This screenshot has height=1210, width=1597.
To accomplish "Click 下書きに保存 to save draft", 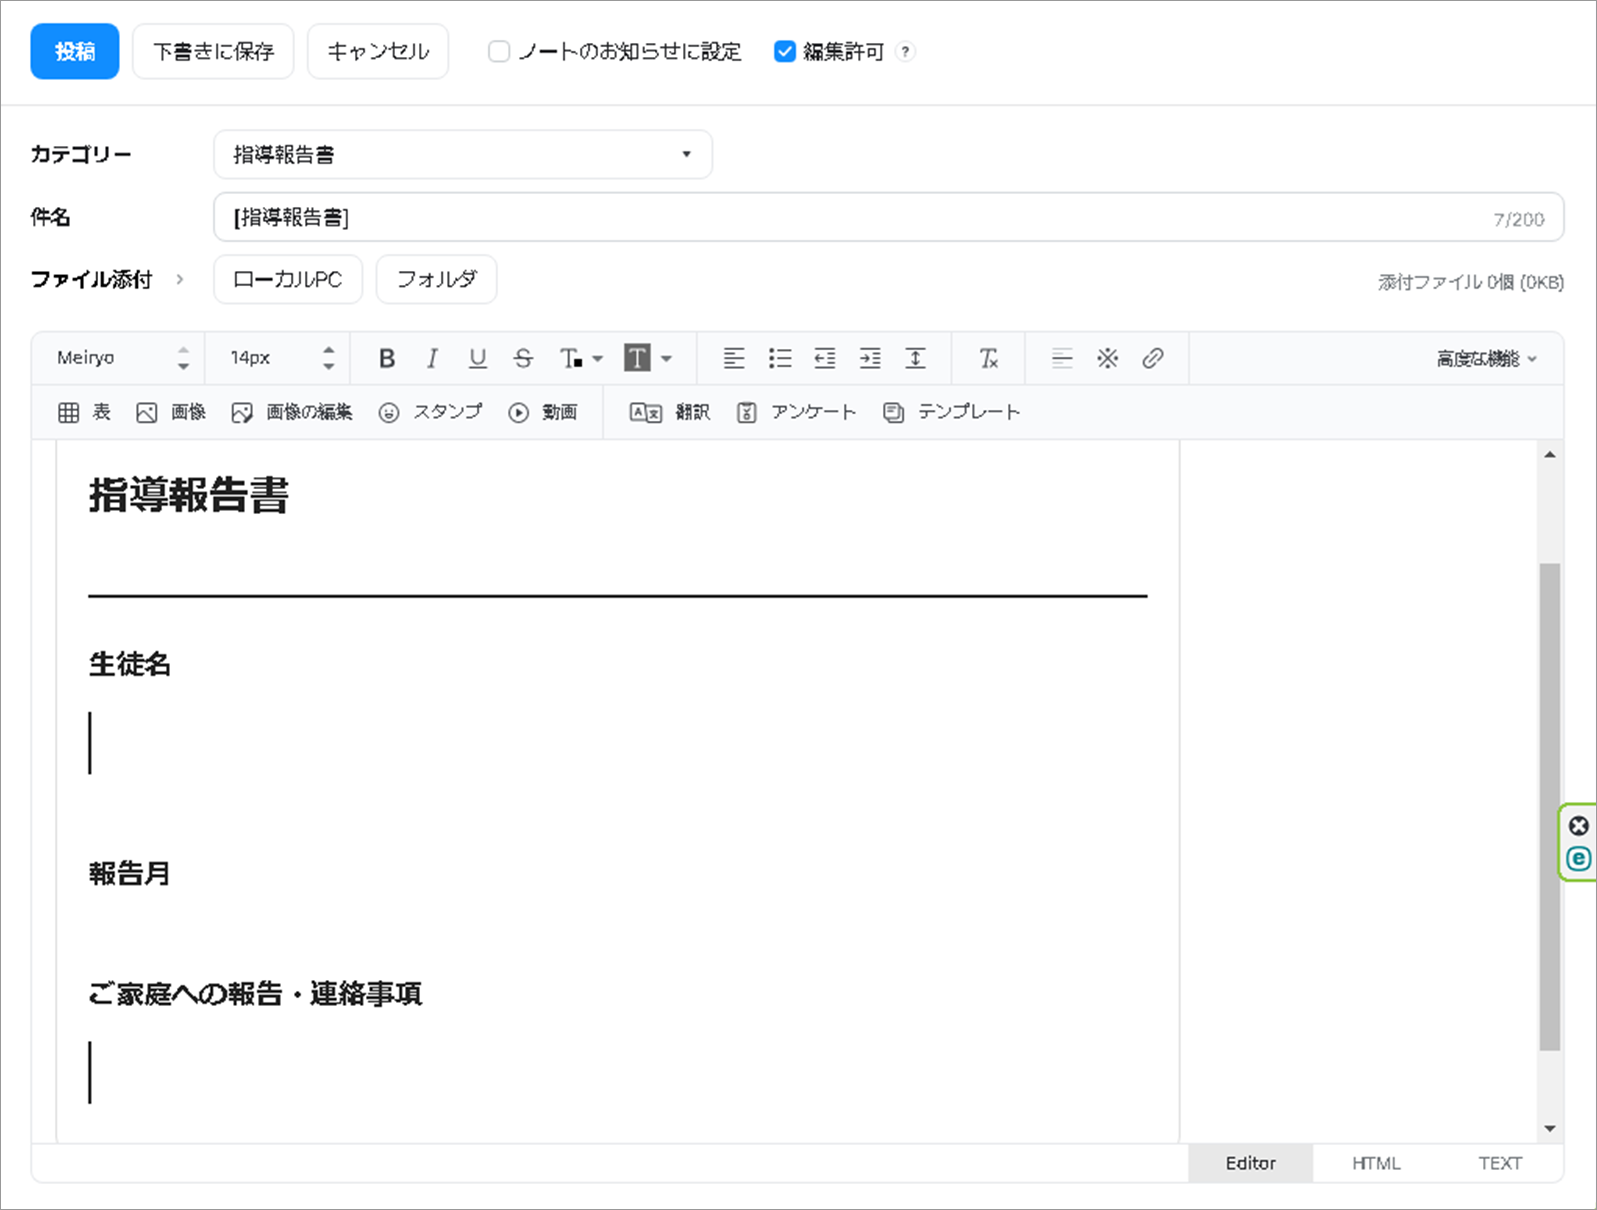I will click(x=213, y=52).
